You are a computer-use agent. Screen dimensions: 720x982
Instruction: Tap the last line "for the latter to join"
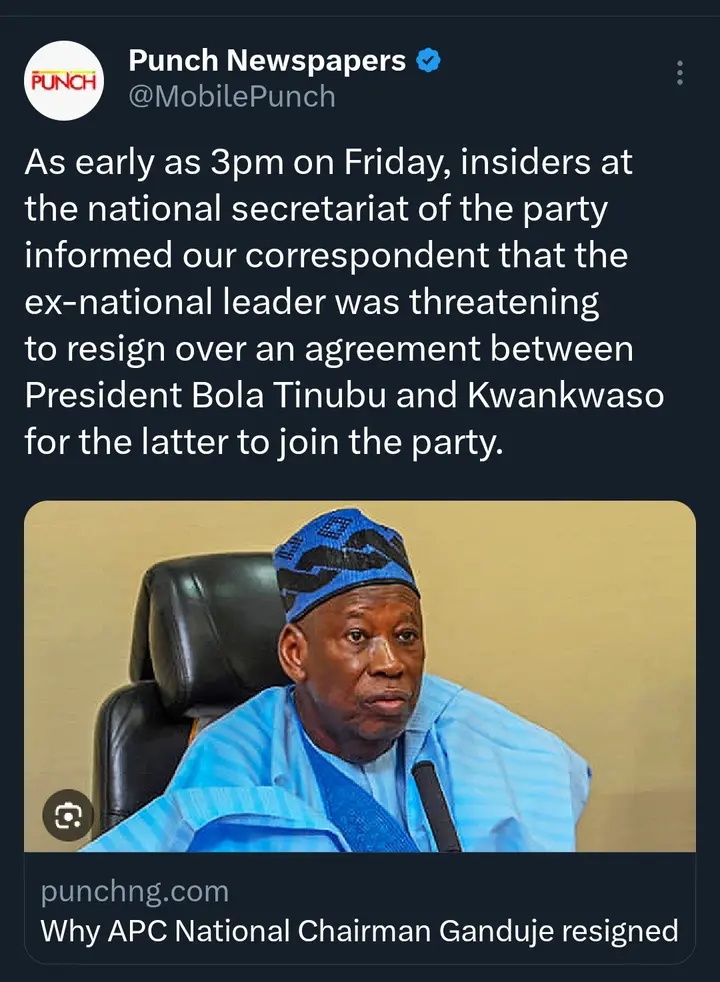pos(260,441)
